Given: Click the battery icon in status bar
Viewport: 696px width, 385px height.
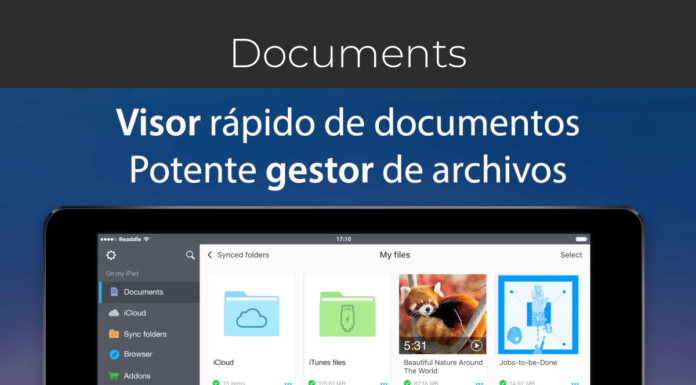Looking at the screenshot, I should coord(581,239).
